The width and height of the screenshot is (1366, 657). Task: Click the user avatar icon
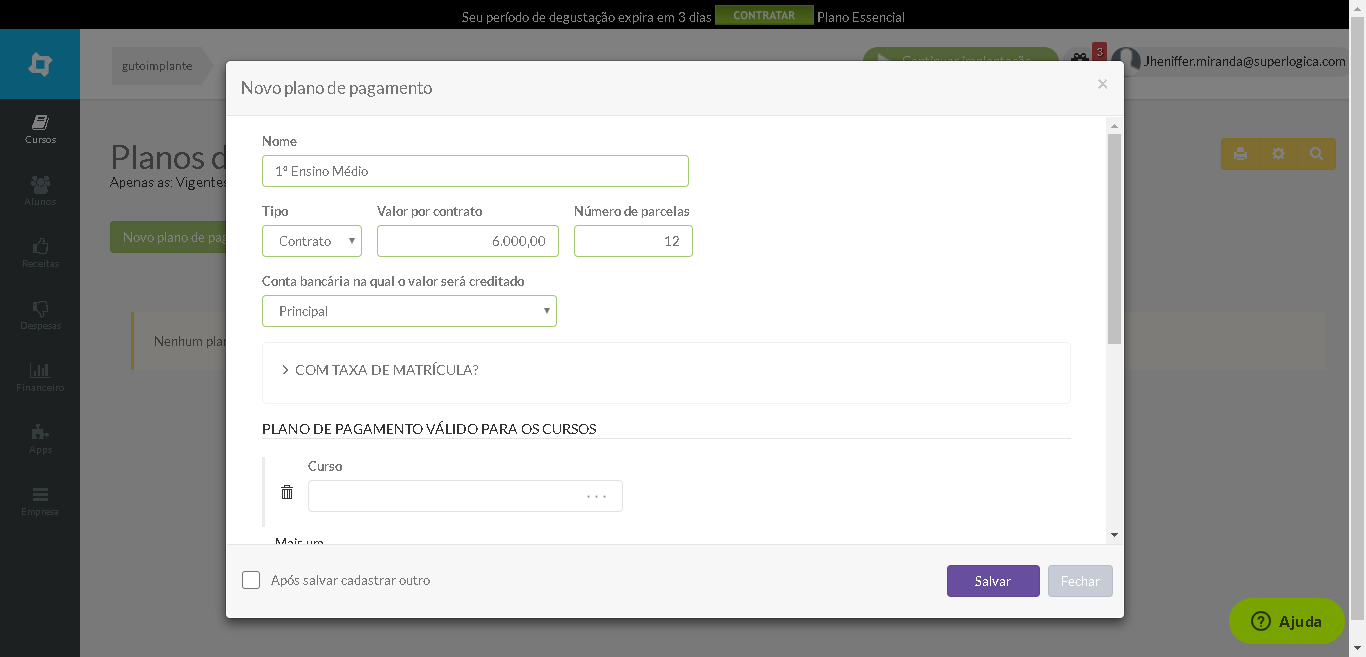point(1126,60)
